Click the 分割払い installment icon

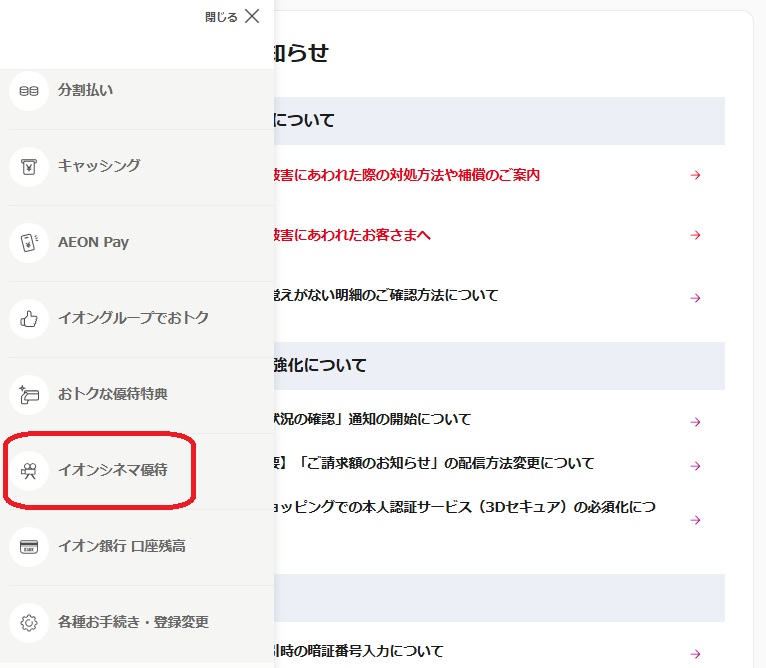(x=29, y=90)
